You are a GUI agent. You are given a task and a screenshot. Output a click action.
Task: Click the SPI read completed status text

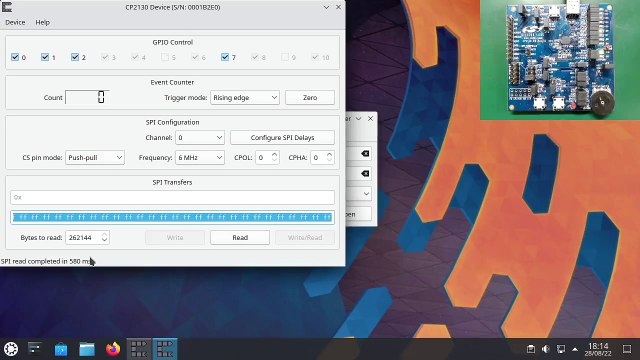47,261
